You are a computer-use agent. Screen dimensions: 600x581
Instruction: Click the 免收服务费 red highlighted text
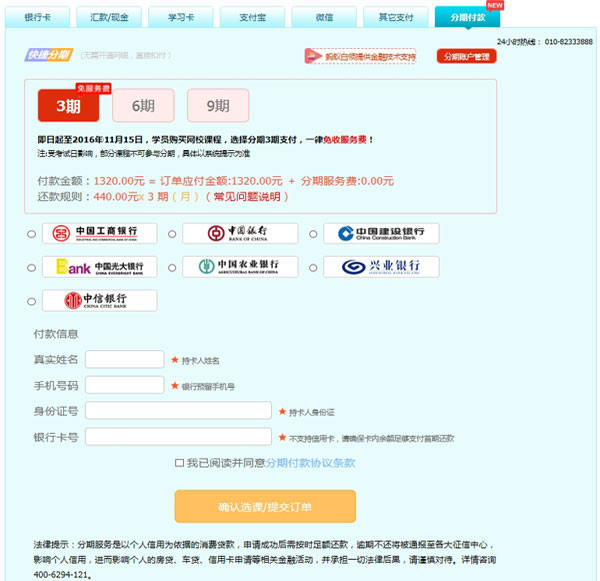click(345, 140)
